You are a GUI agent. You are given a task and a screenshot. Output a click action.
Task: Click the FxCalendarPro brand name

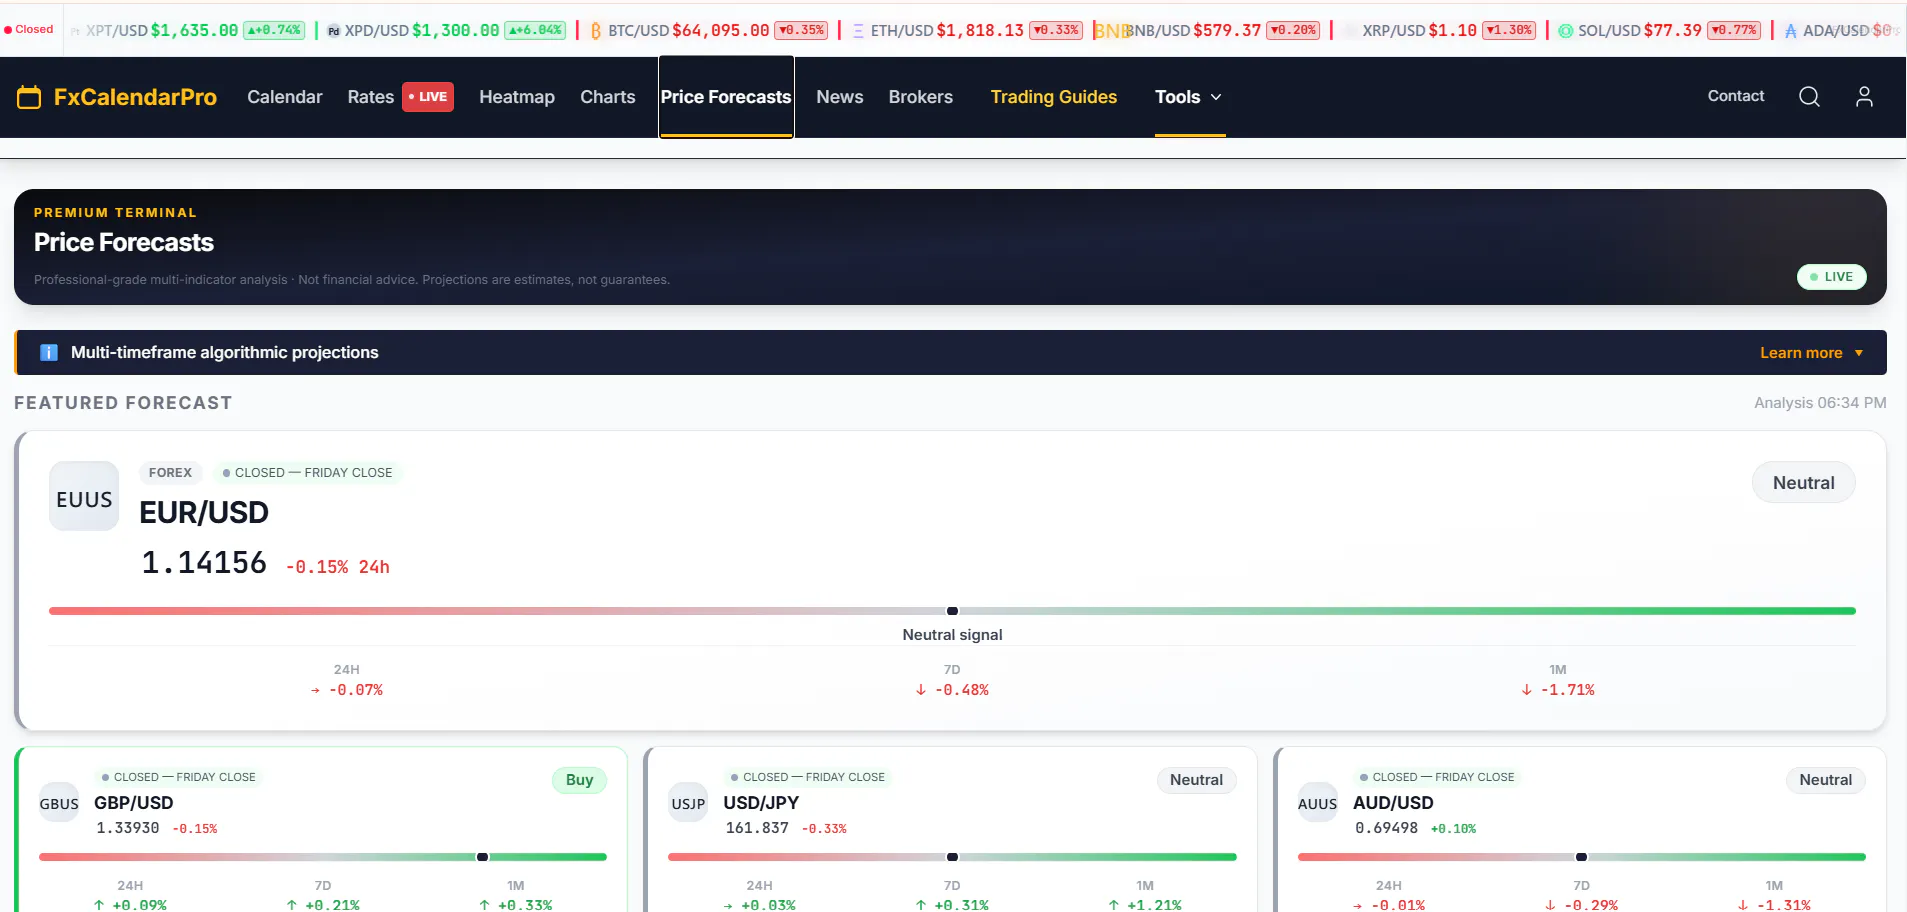coord(135,97)
